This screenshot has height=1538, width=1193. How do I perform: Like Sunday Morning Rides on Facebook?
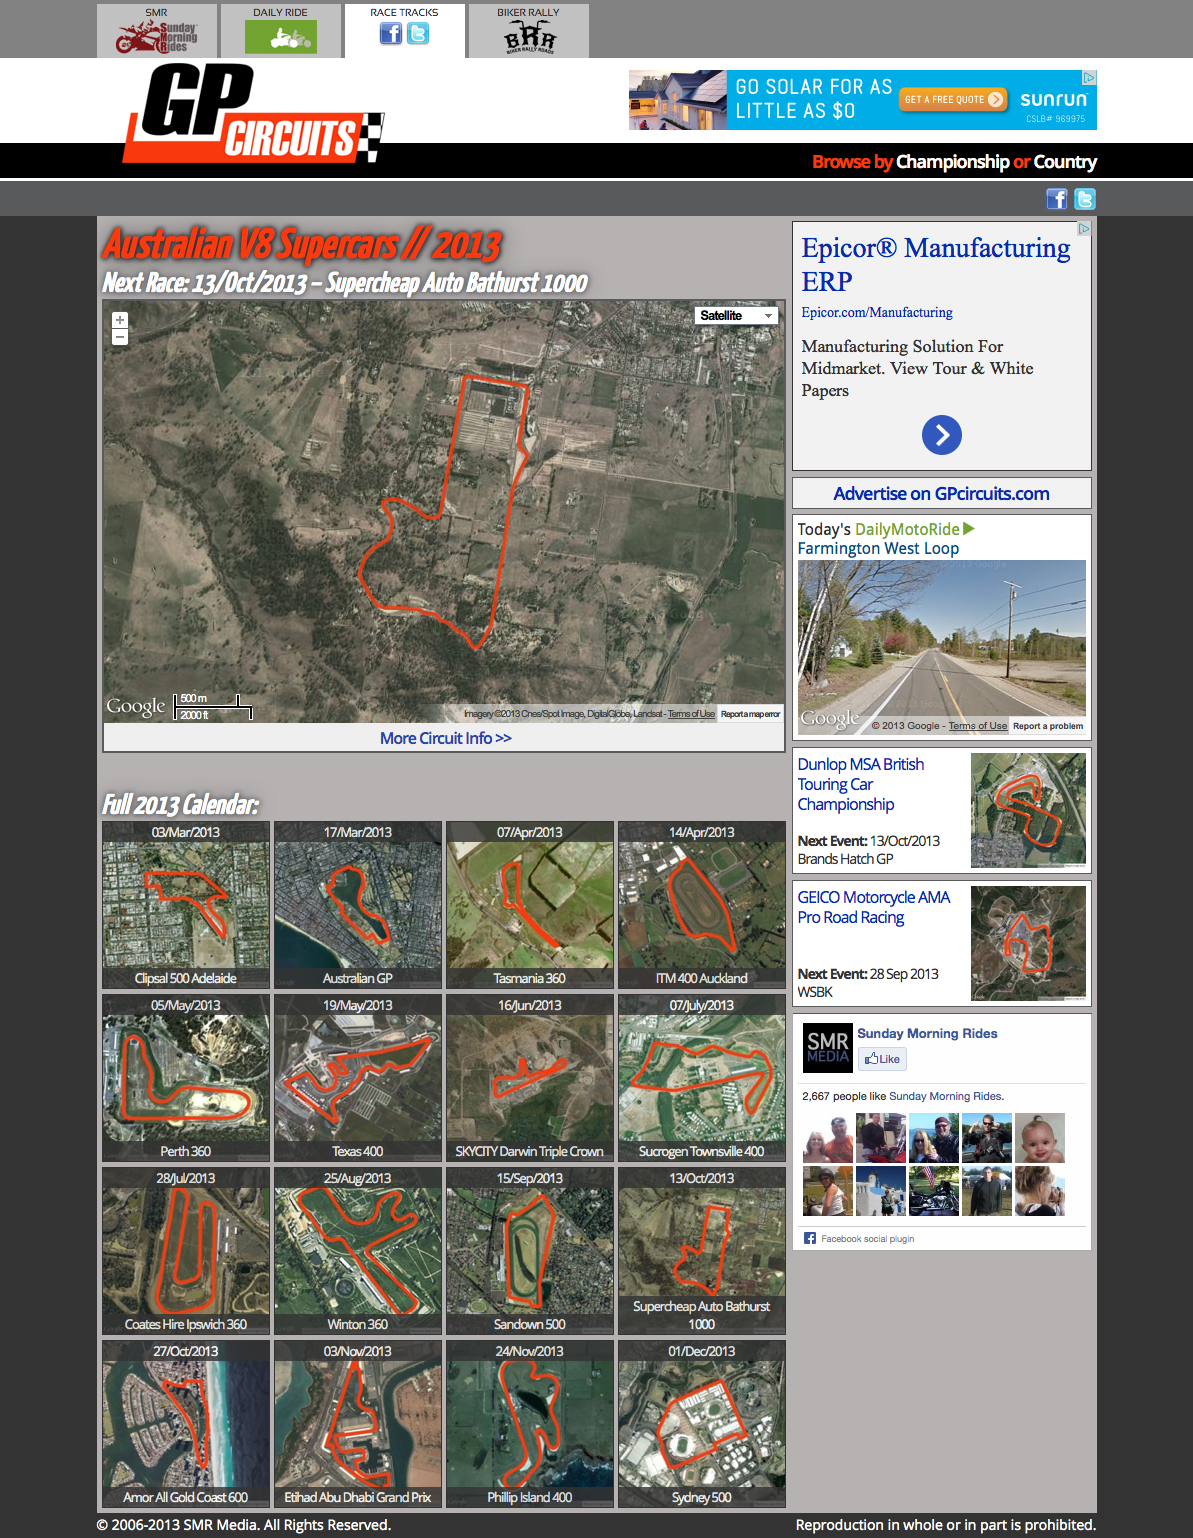[x=882, y=1059]
